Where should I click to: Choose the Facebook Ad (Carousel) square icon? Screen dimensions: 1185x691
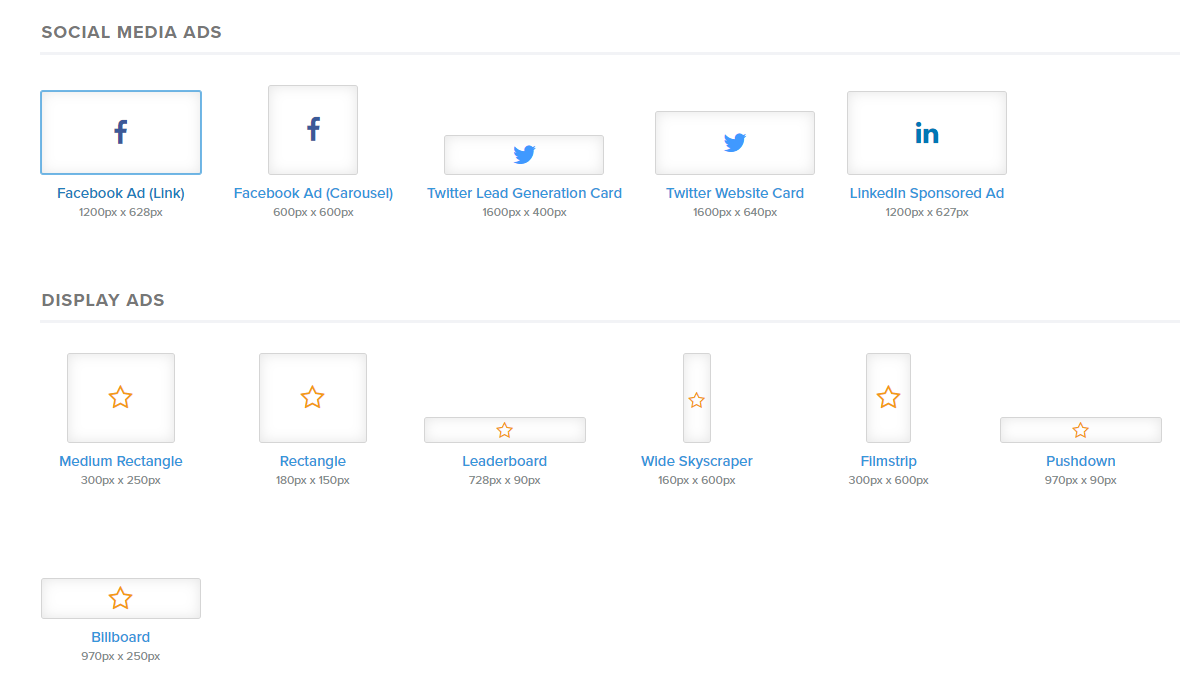coord(313,130)
